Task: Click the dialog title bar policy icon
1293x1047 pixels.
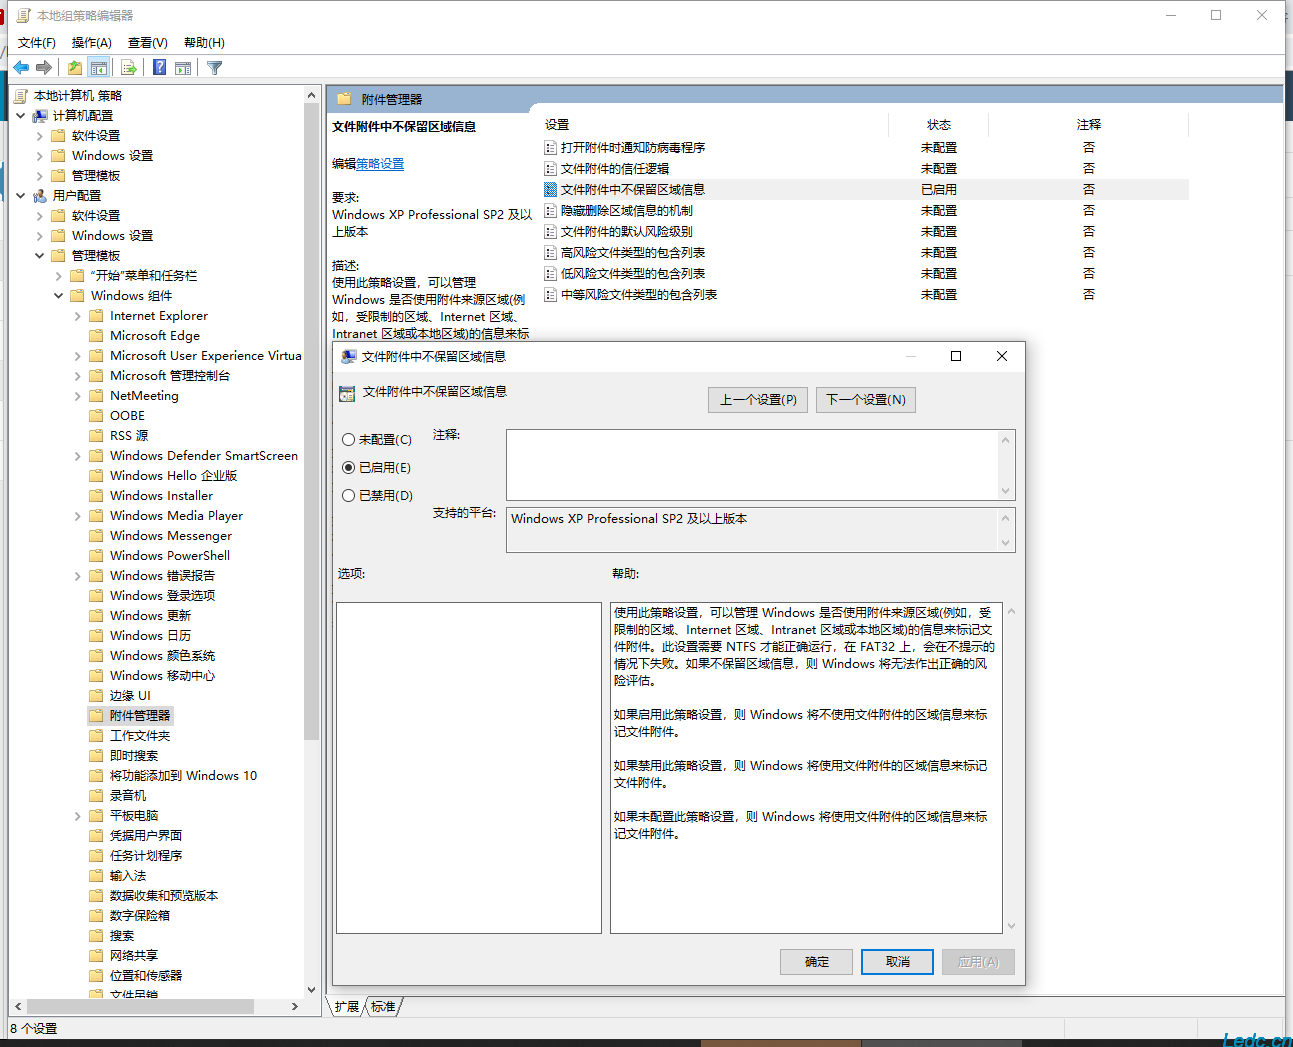Action: [348, 356]
